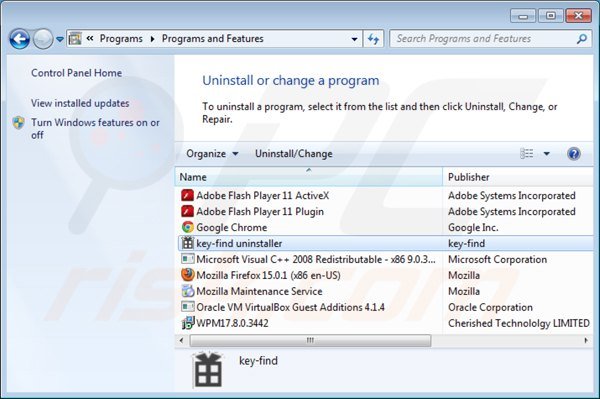Click the Help question mark icon
Screen dimensions: 600x399
(x=574, y=154)
